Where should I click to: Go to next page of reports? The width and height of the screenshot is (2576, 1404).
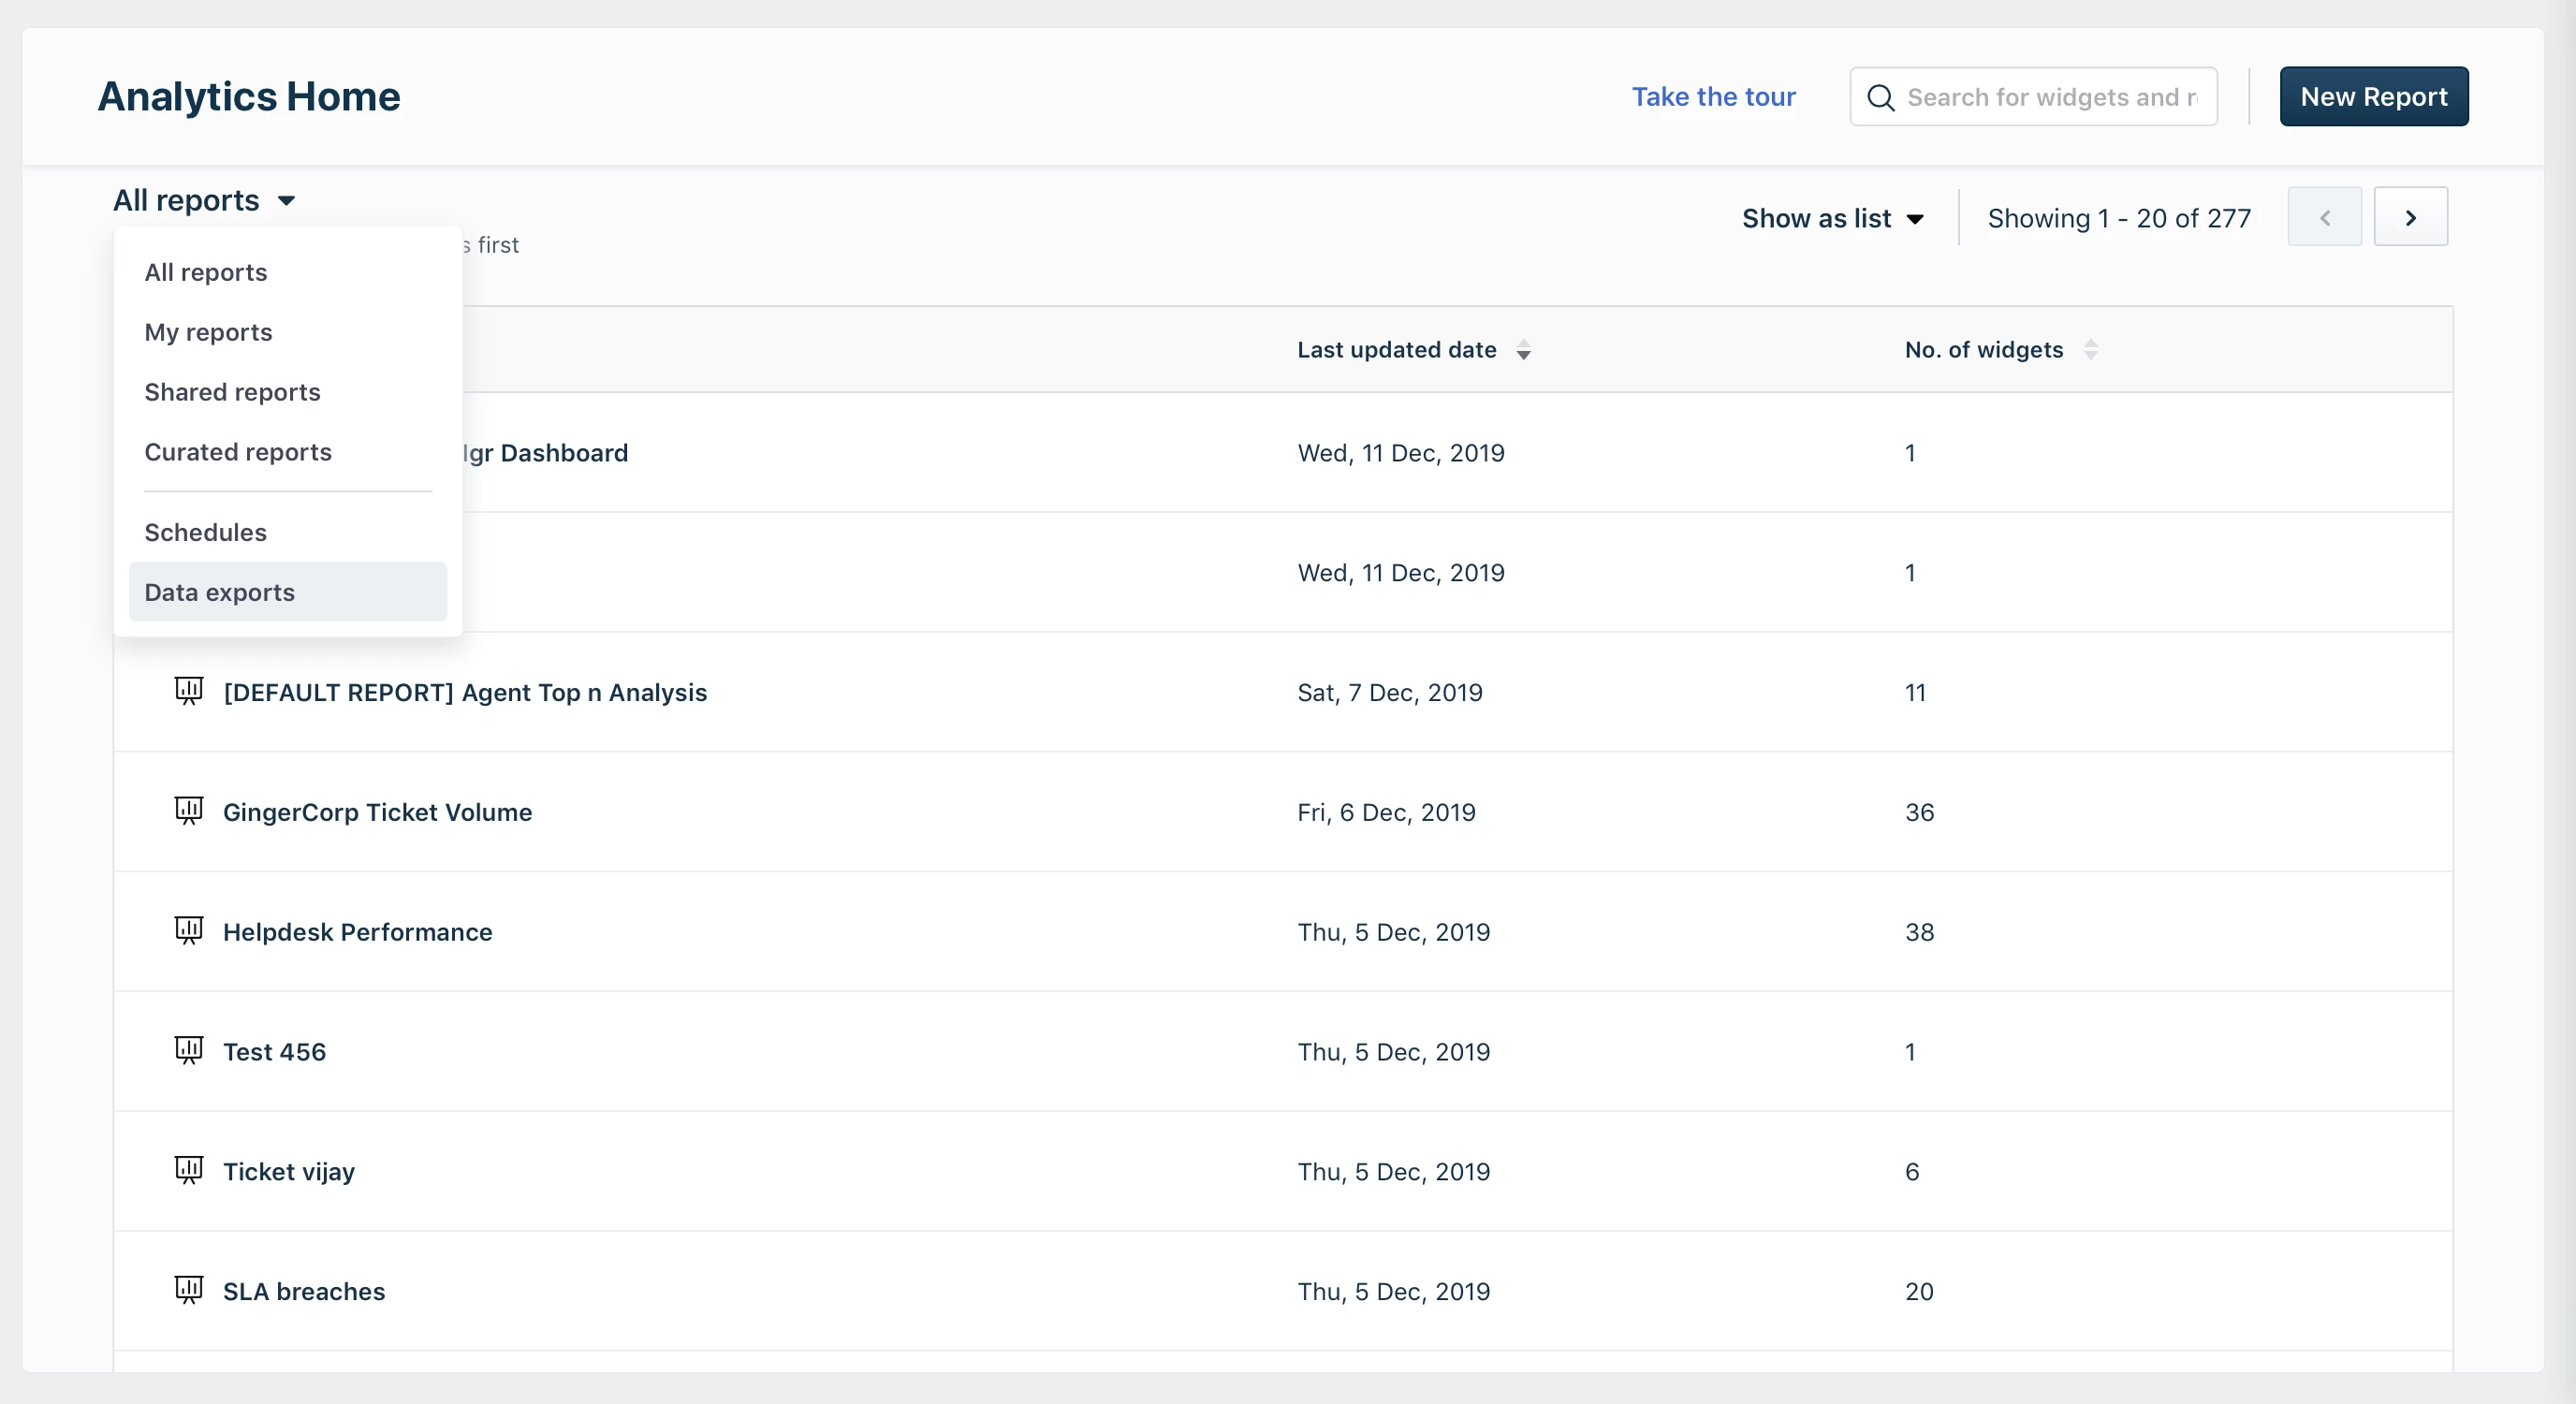point(2410,217)
